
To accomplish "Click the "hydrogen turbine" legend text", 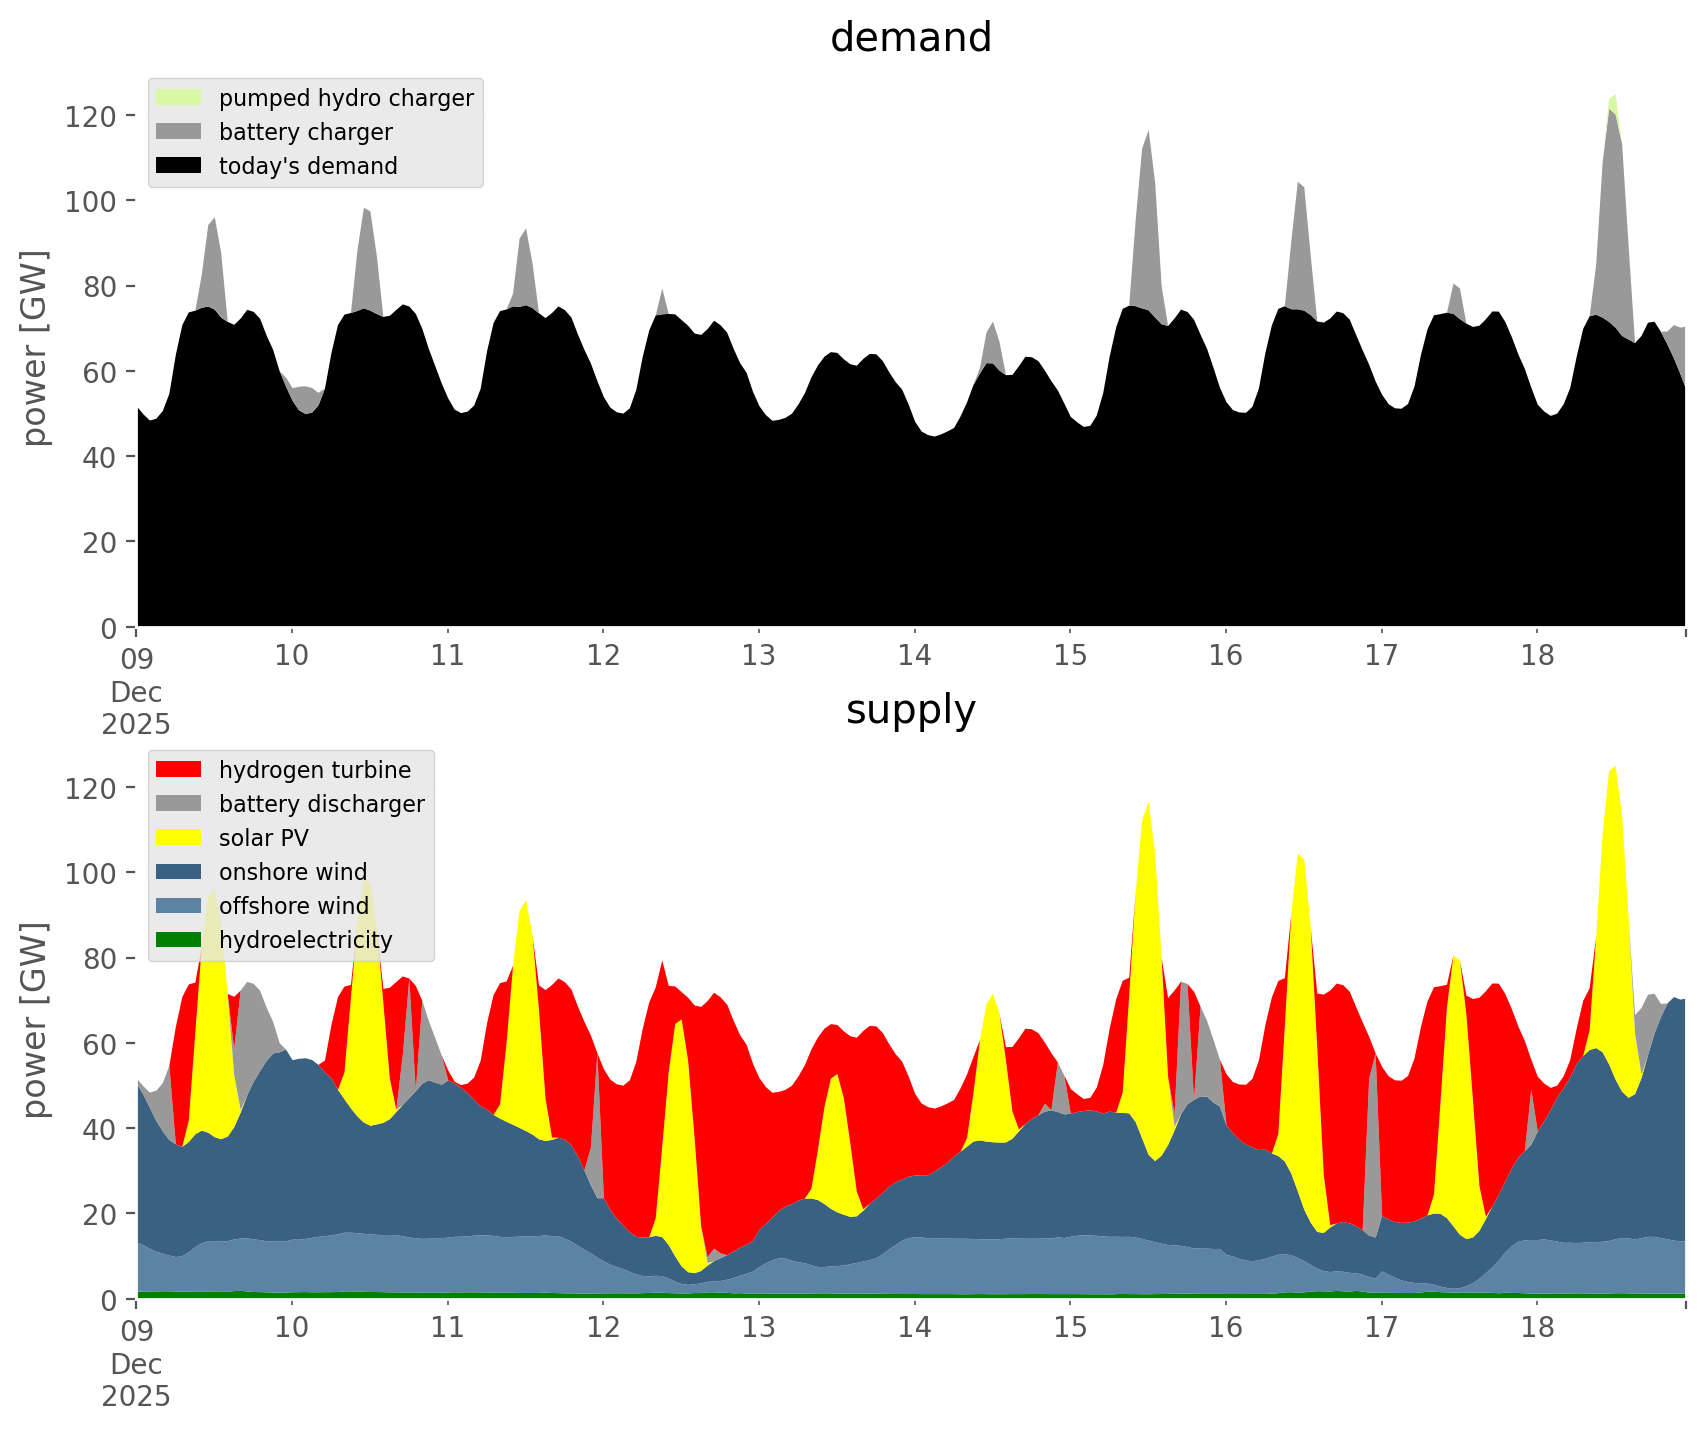I will (314, 770).
